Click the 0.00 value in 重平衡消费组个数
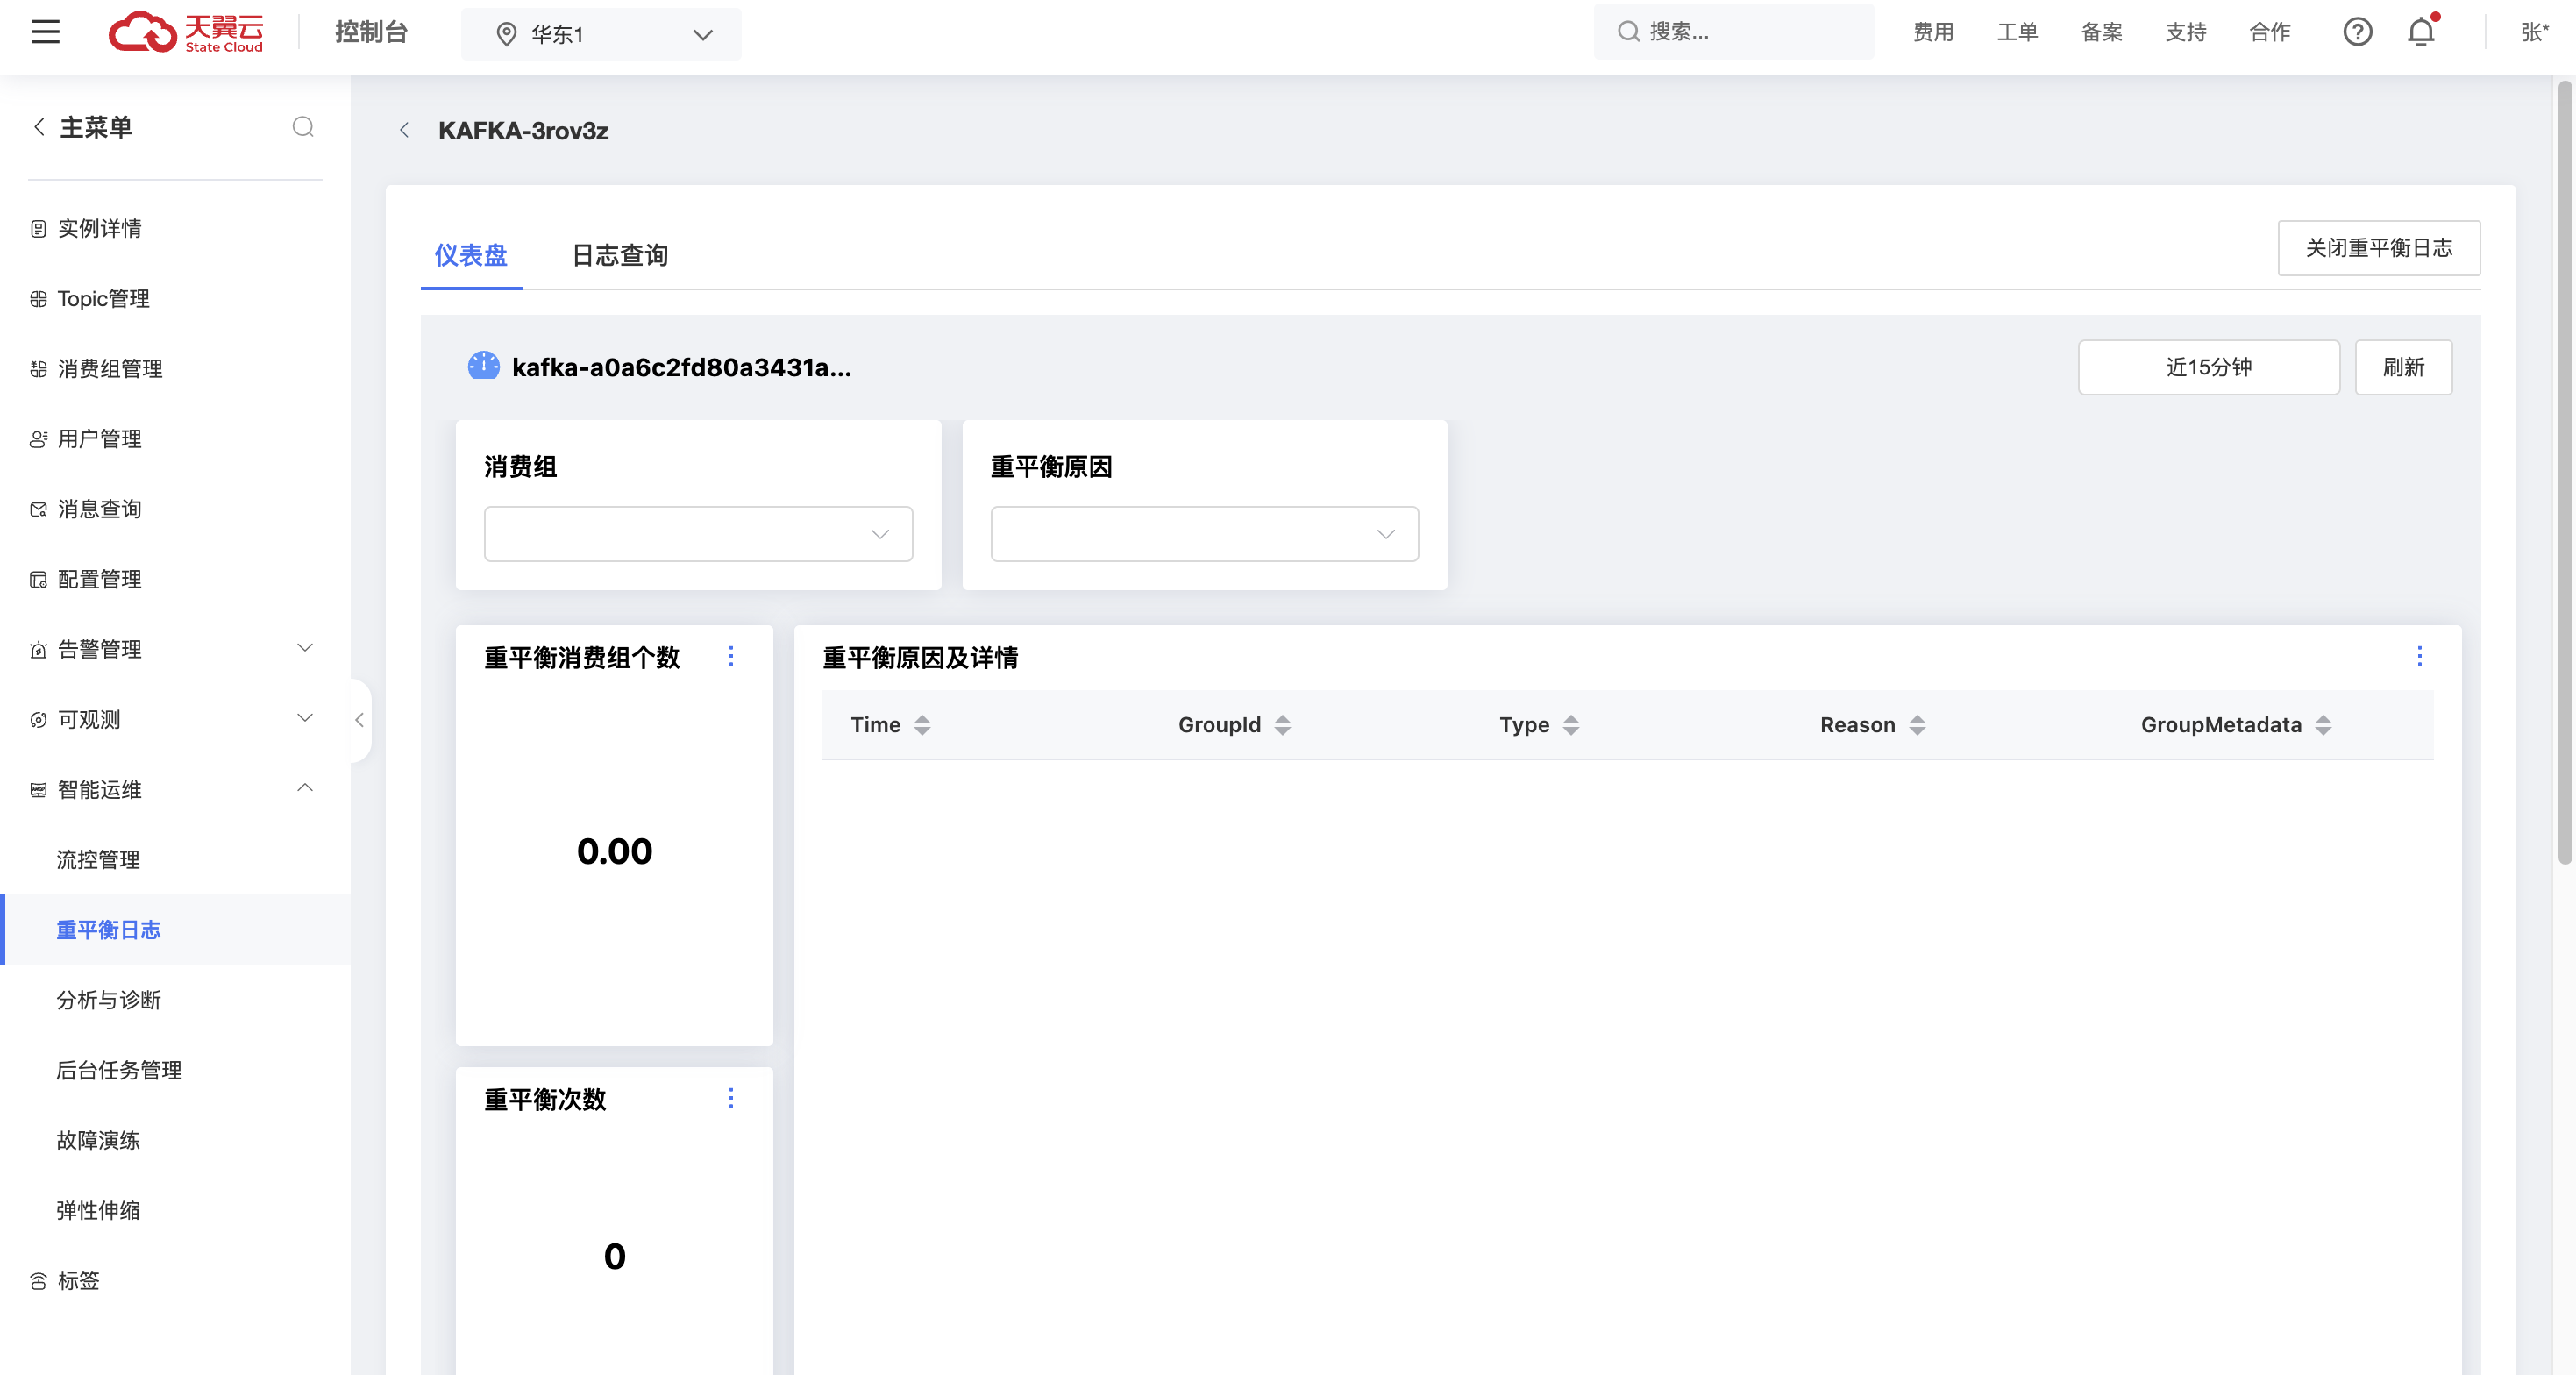2576x1375 pixels. [614, 851]
